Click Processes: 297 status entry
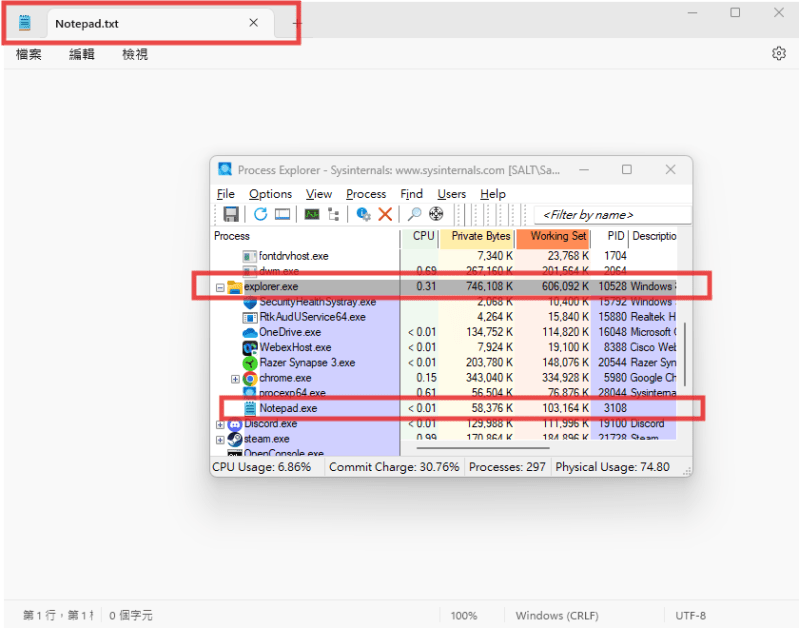 click(507, 467)
